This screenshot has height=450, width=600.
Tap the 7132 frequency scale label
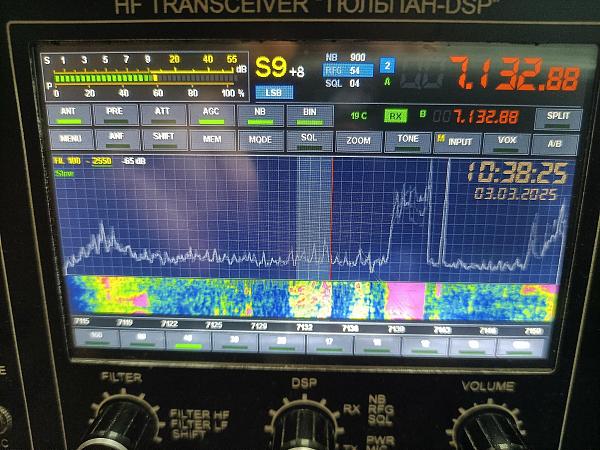coord(305,327)
